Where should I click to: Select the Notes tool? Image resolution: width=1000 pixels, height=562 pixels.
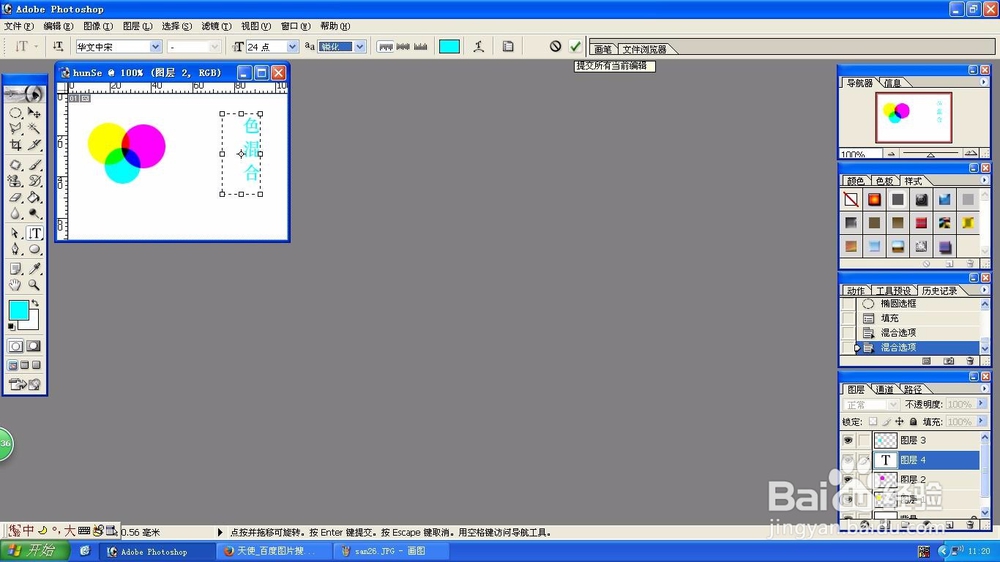click(15, 269)
